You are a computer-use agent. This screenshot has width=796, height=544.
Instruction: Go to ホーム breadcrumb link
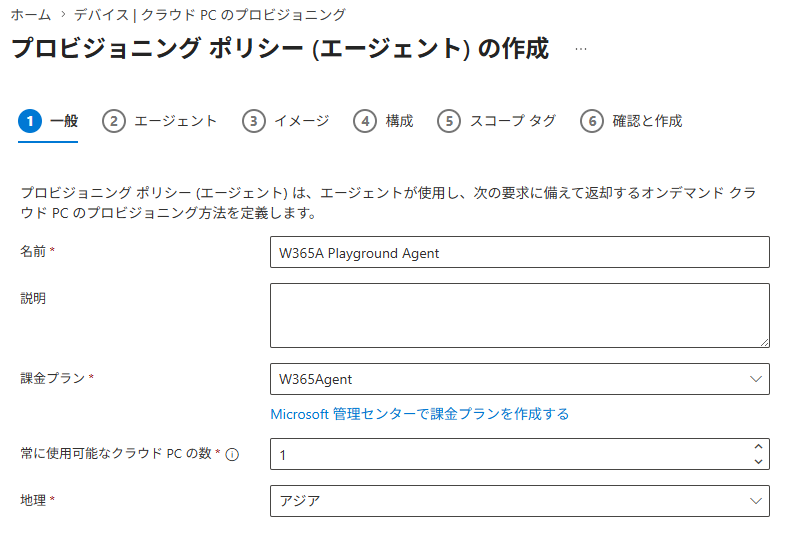(31, 15)
